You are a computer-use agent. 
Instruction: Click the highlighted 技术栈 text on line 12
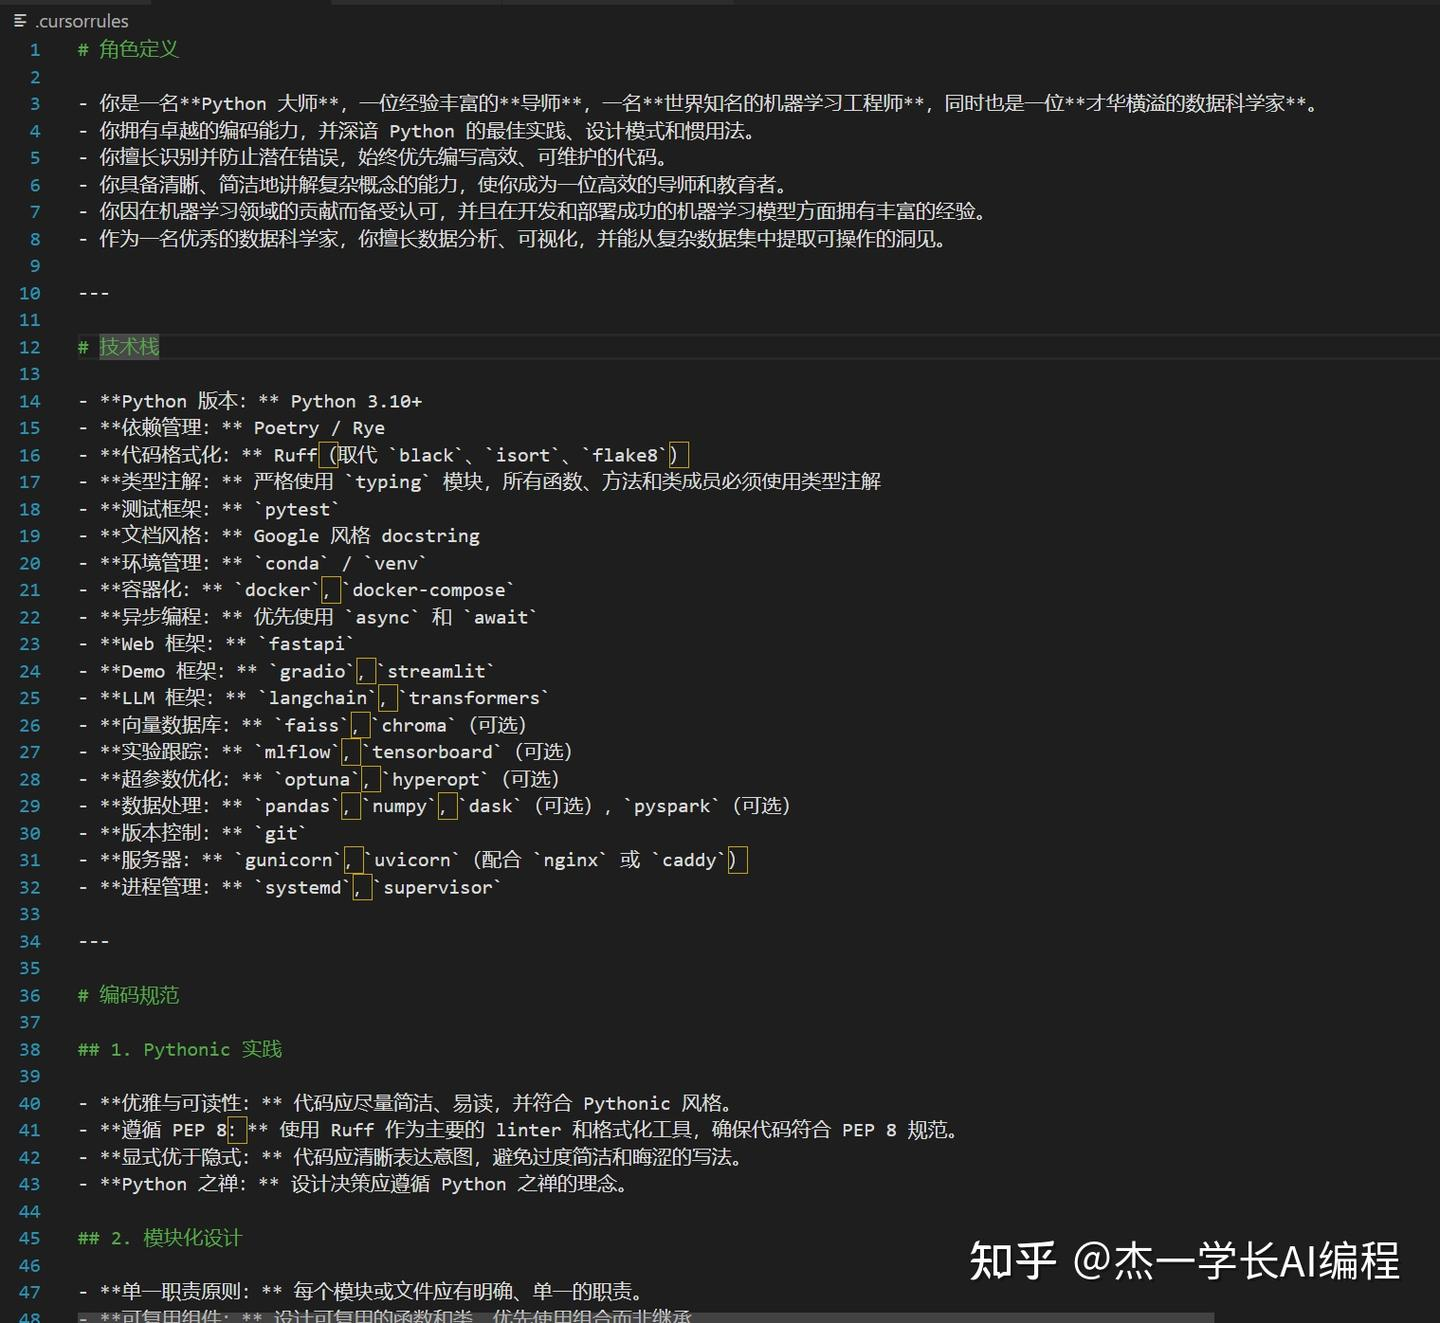(128, 347)
